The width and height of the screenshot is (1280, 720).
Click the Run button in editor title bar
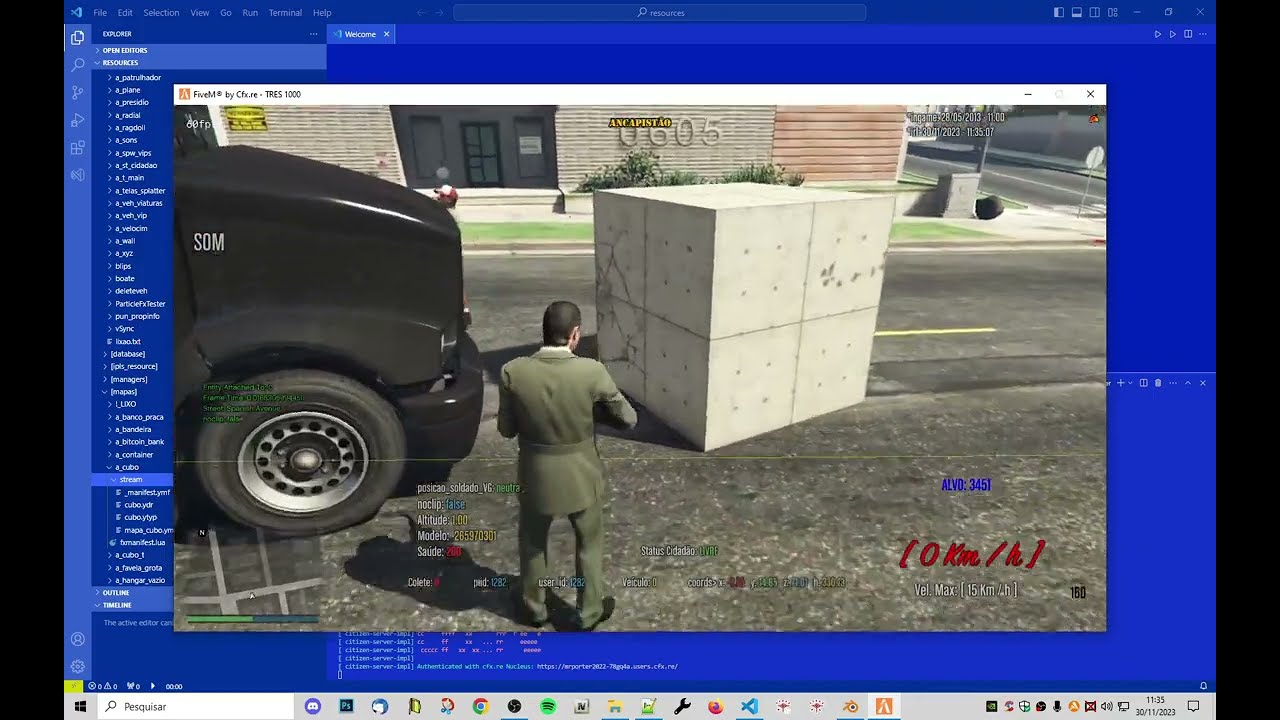tap(1158, 34)
